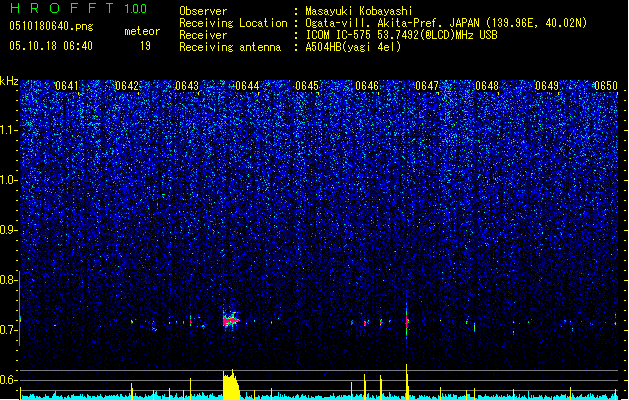This screenshot has width=629, height=400.
Task: Click the vertical red echo spike before 0647
Action: (407, 321)
